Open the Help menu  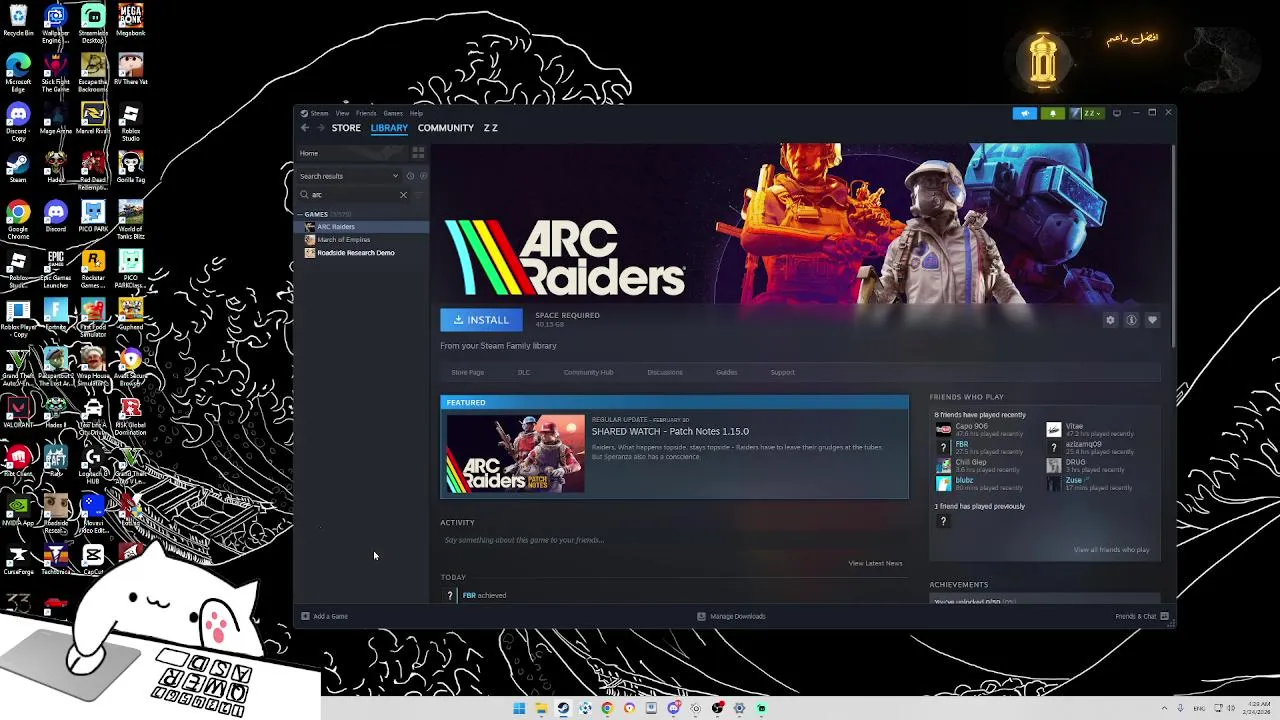[x=416, y=113]
